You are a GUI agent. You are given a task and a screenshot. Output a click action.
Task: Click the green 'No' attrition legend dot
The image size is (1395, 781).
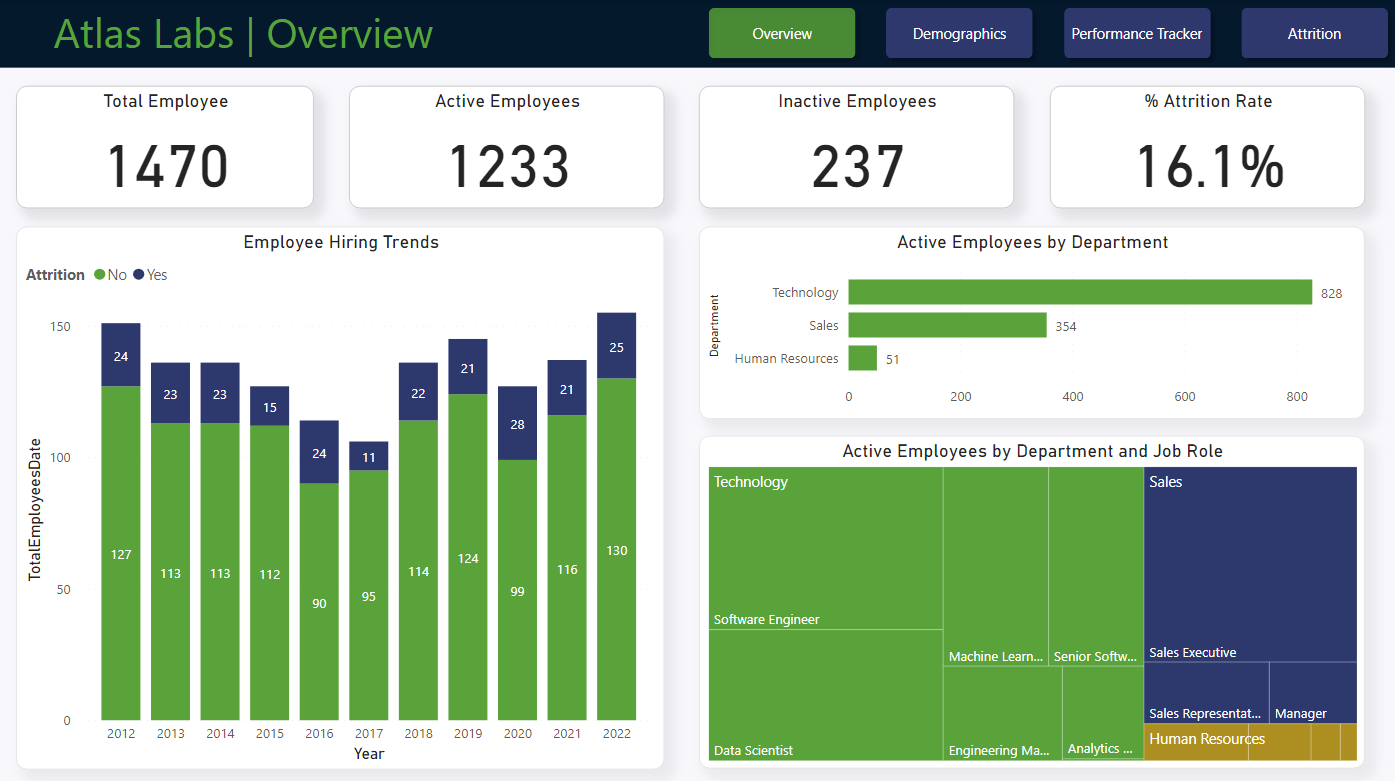(x=100, y=275)
